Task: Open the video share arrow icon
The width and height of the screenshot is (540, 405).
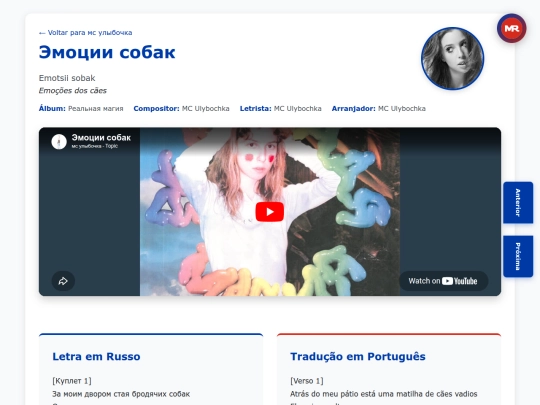Action: coord(63,281)
